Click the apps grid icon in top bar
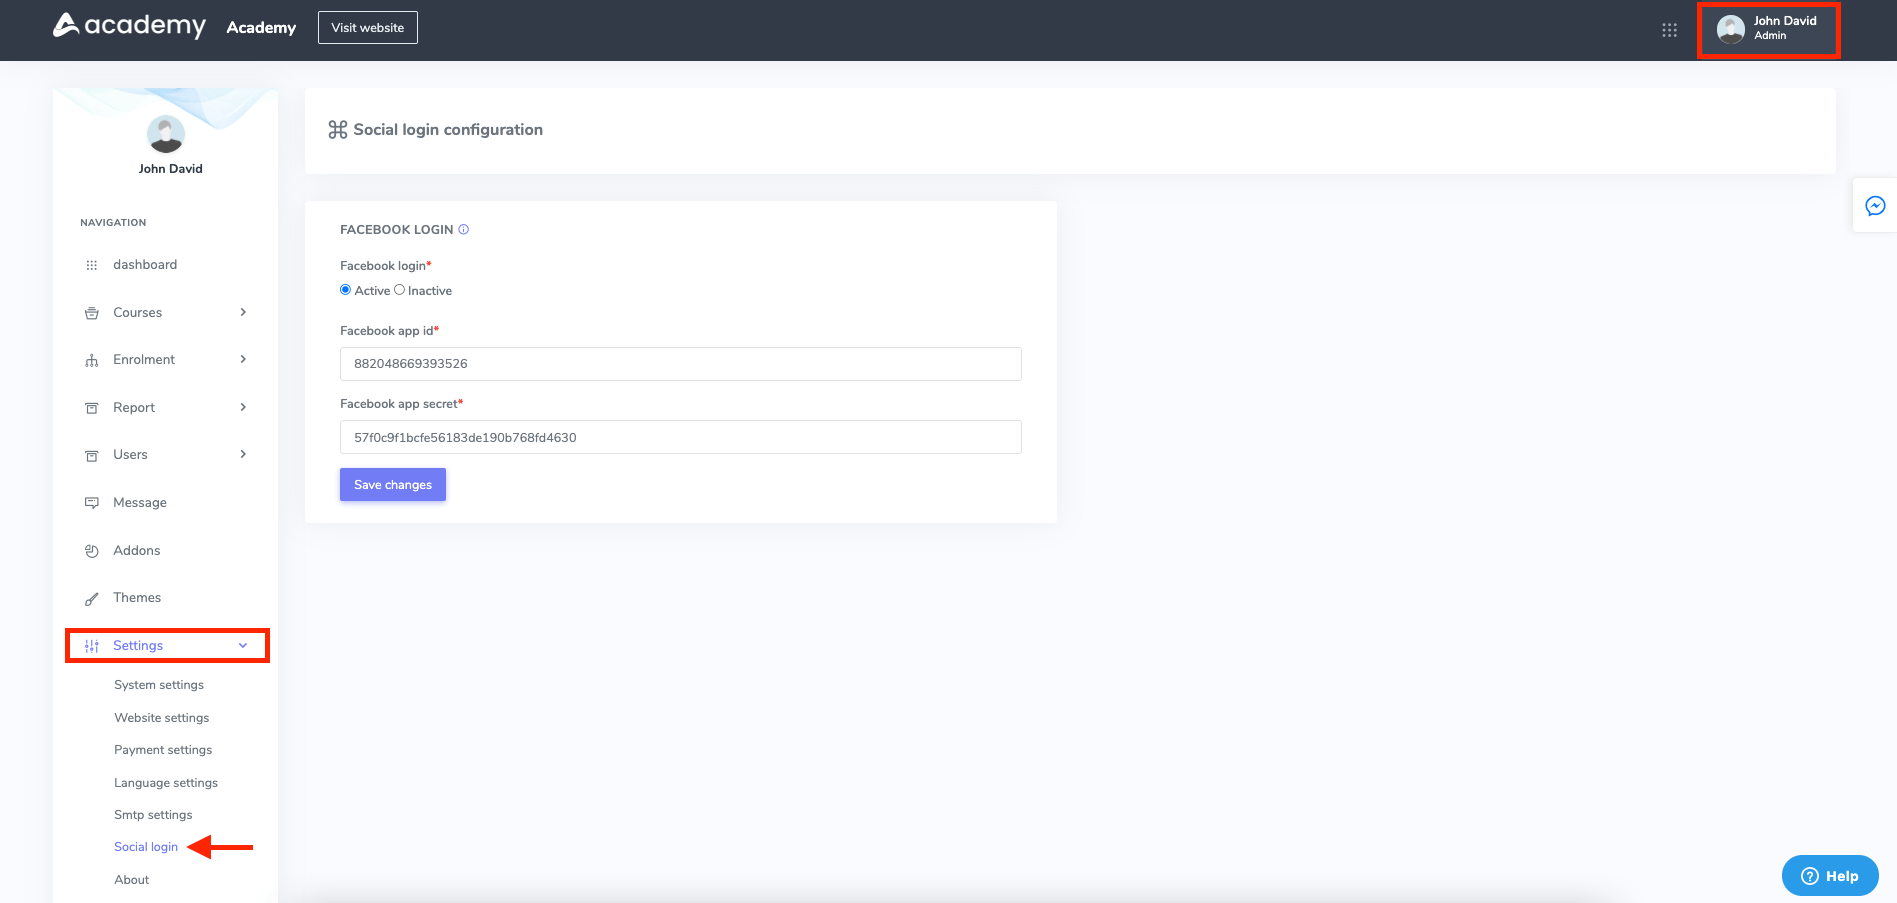1897x903 pixels. click(1669, 30)
